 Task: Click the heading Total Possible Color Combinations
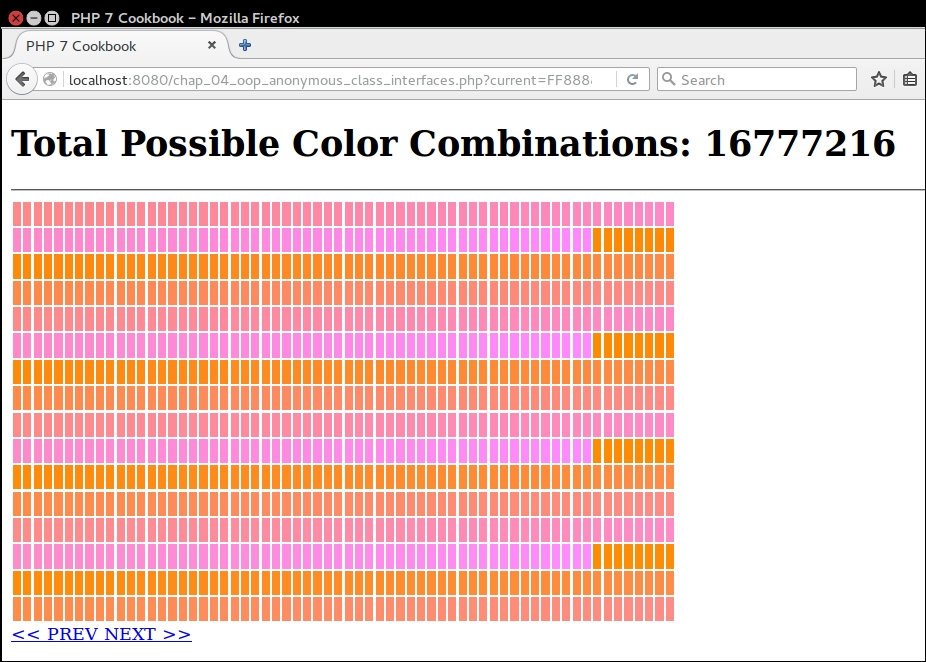453,144
